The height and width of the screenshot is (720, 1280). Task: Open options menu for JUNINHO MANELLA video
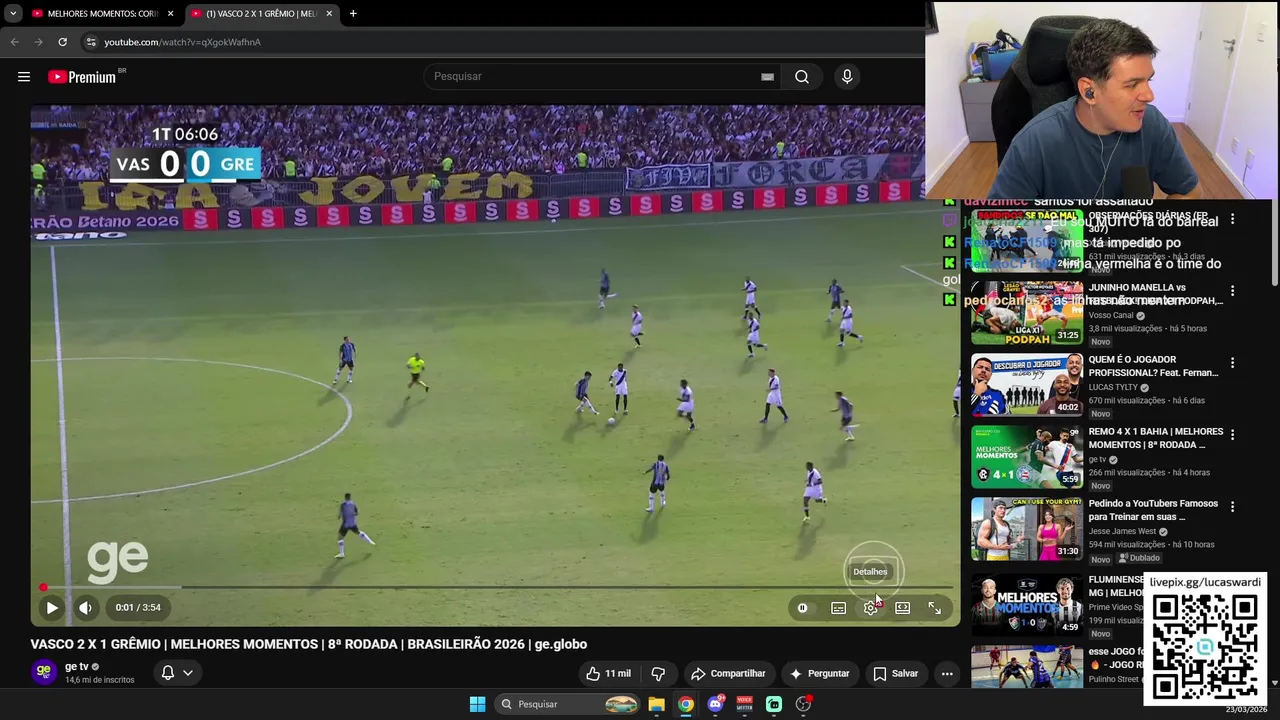[x=1232, y=291]
